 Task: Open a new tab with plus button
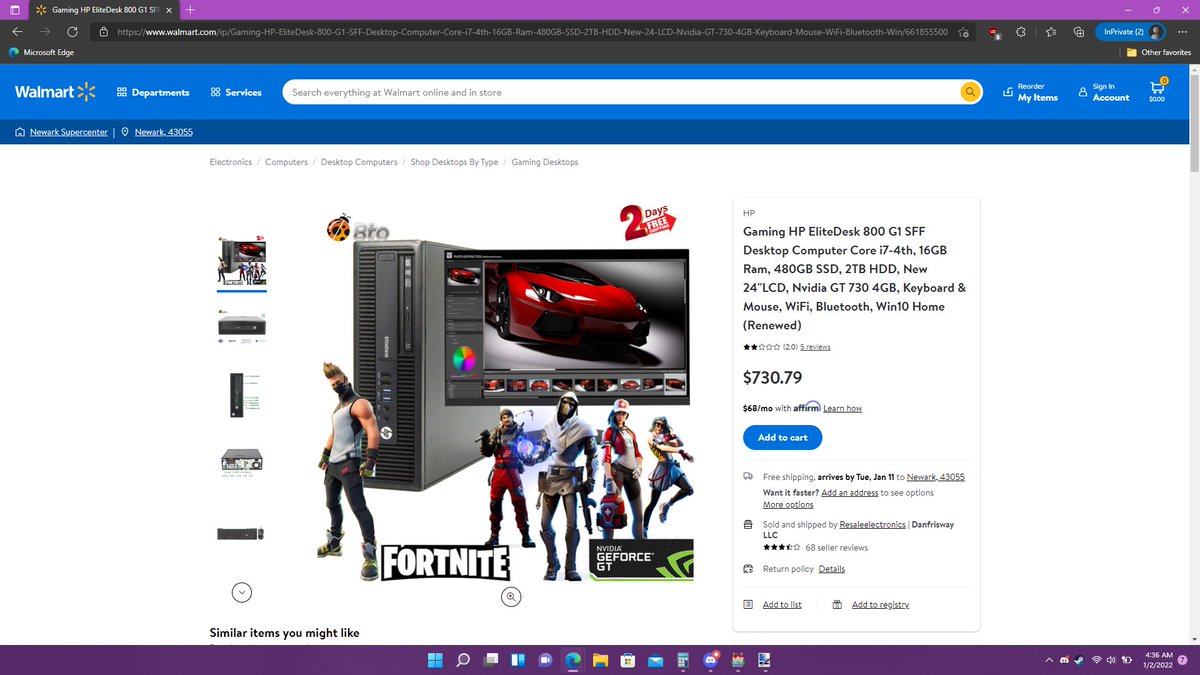(x=190, y=9)
